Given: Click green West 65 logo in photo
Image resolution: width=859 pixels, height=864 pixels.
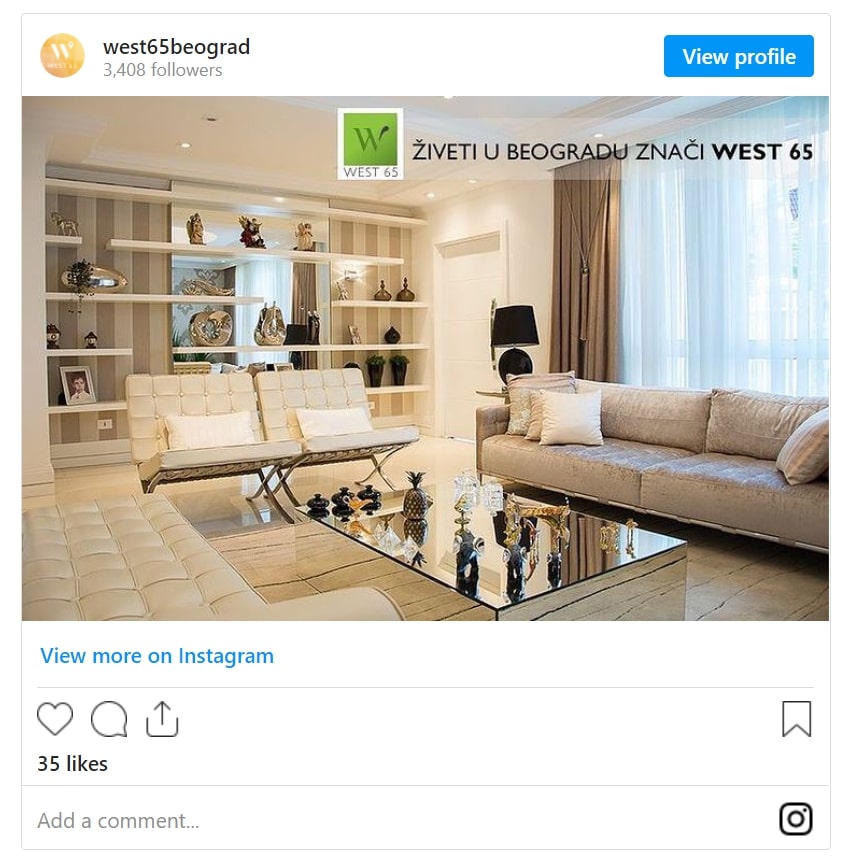Looking at the screenshot, I should 370,144.
